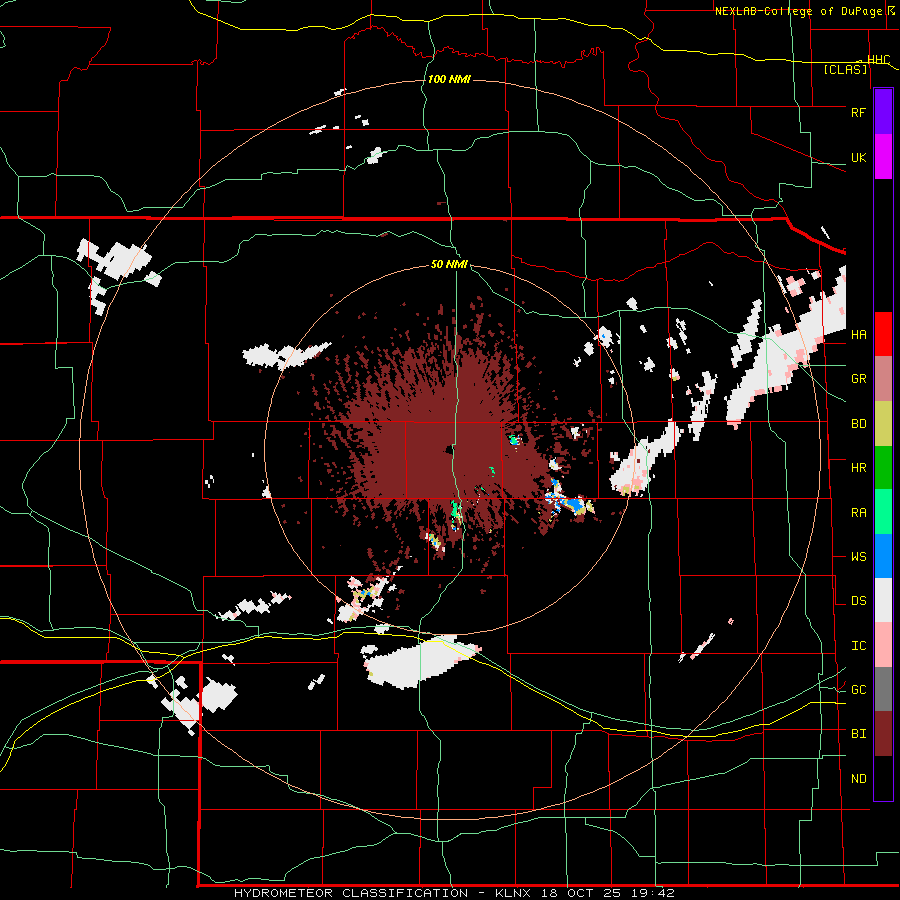Click the bright green RA legend swatch

[883, 512]
